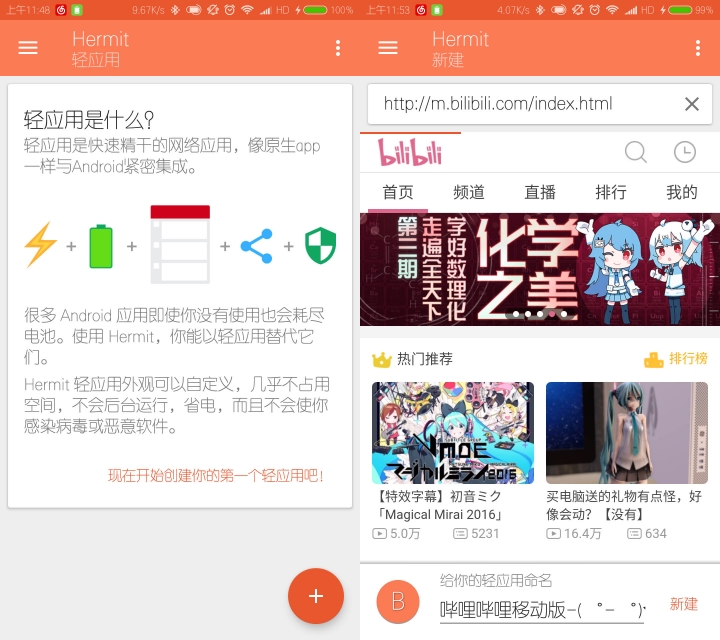The width and height of the screenshot is (720, 640).
Task: Switch to the 频道 tab
Action: point(469,192)
